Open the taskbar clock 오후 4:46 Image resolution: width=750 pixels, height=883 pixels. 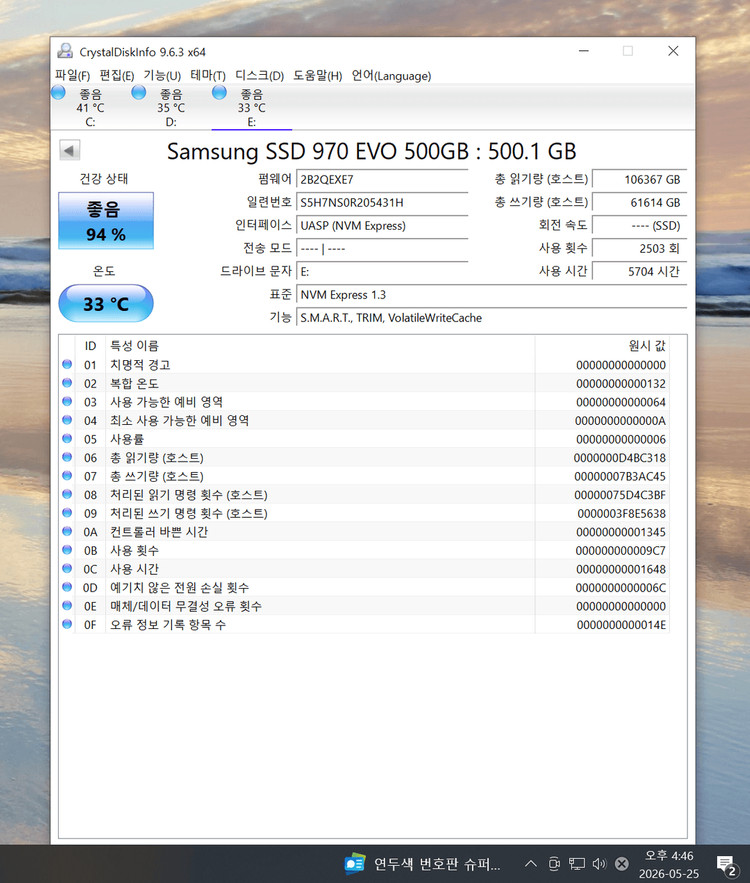click(x=669, y=864)
